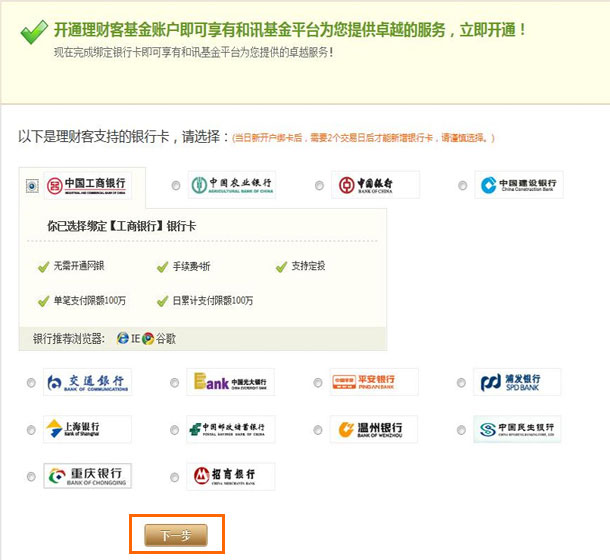Click the 中国民生银行 logo

(517, 429)
